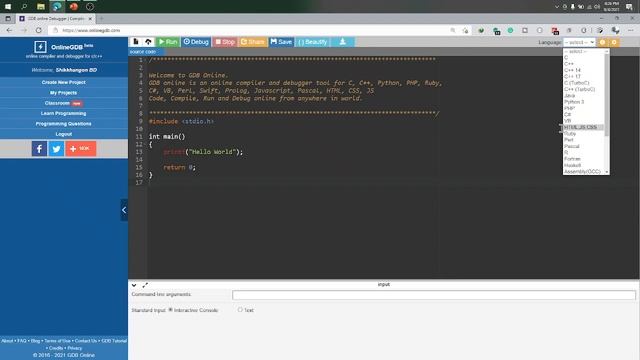Click the orange gear icon at toolbar end

614,42
